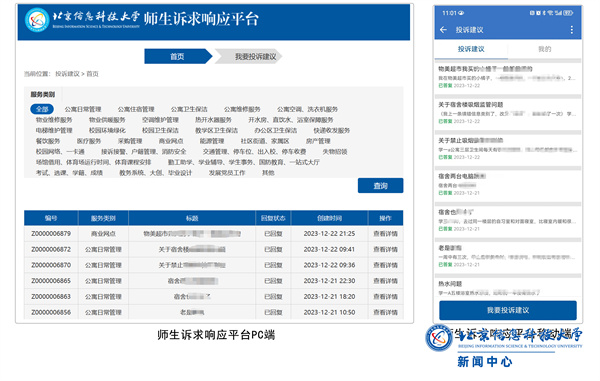This screenshot has height=381, width=600.
Task: Pick the 办公区卫生保洁 category
Action: click(276, 130)
